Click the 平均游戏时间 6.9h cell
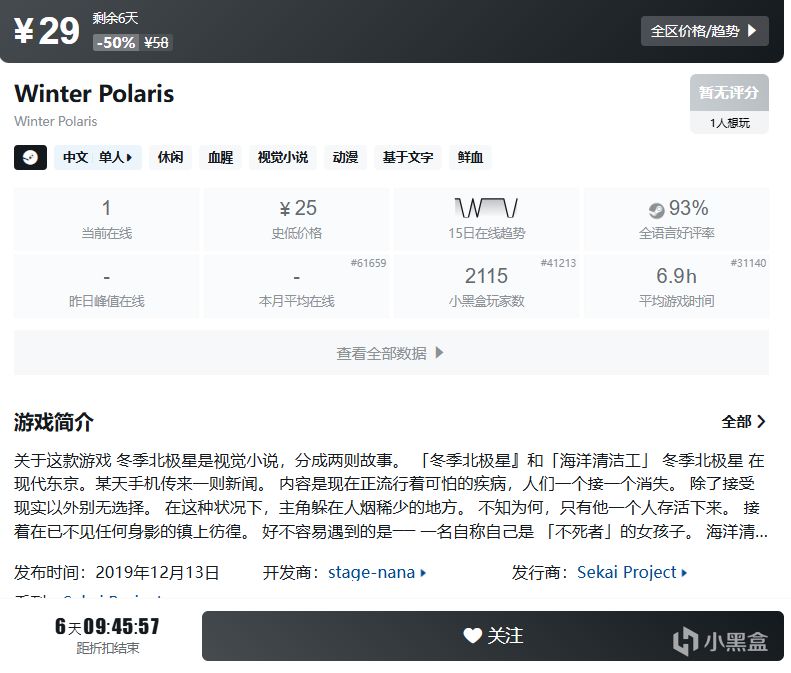This screenshot has width=791, height=673. point(676,287)
